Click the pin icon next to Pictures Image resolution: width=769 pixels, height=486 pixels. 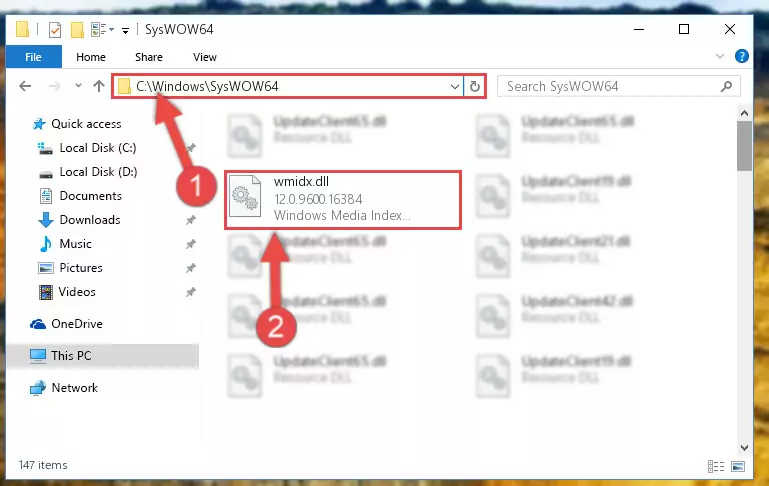[x=190, y=268]
